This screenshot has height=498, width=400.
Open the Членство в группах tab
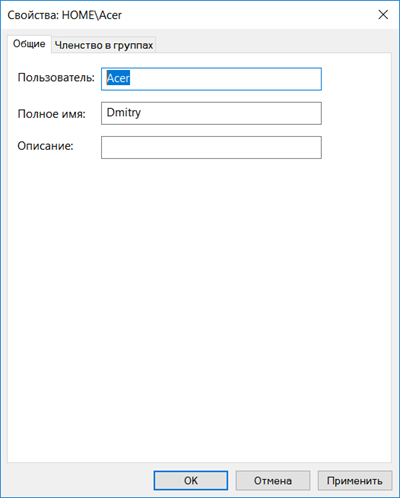pyautogui.click(x=104, y=45)
